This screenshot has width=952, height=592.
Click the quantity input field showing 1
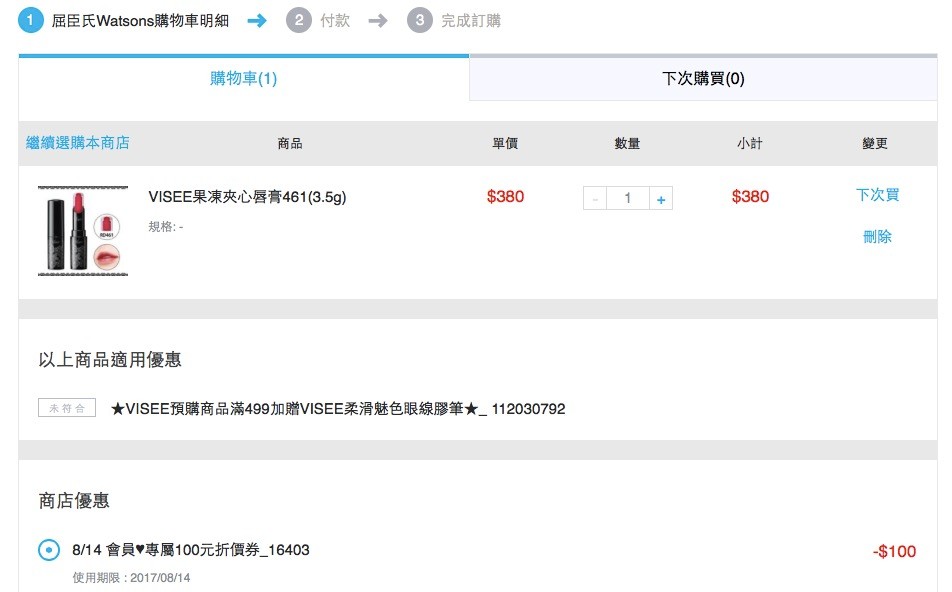click(628, 199)
